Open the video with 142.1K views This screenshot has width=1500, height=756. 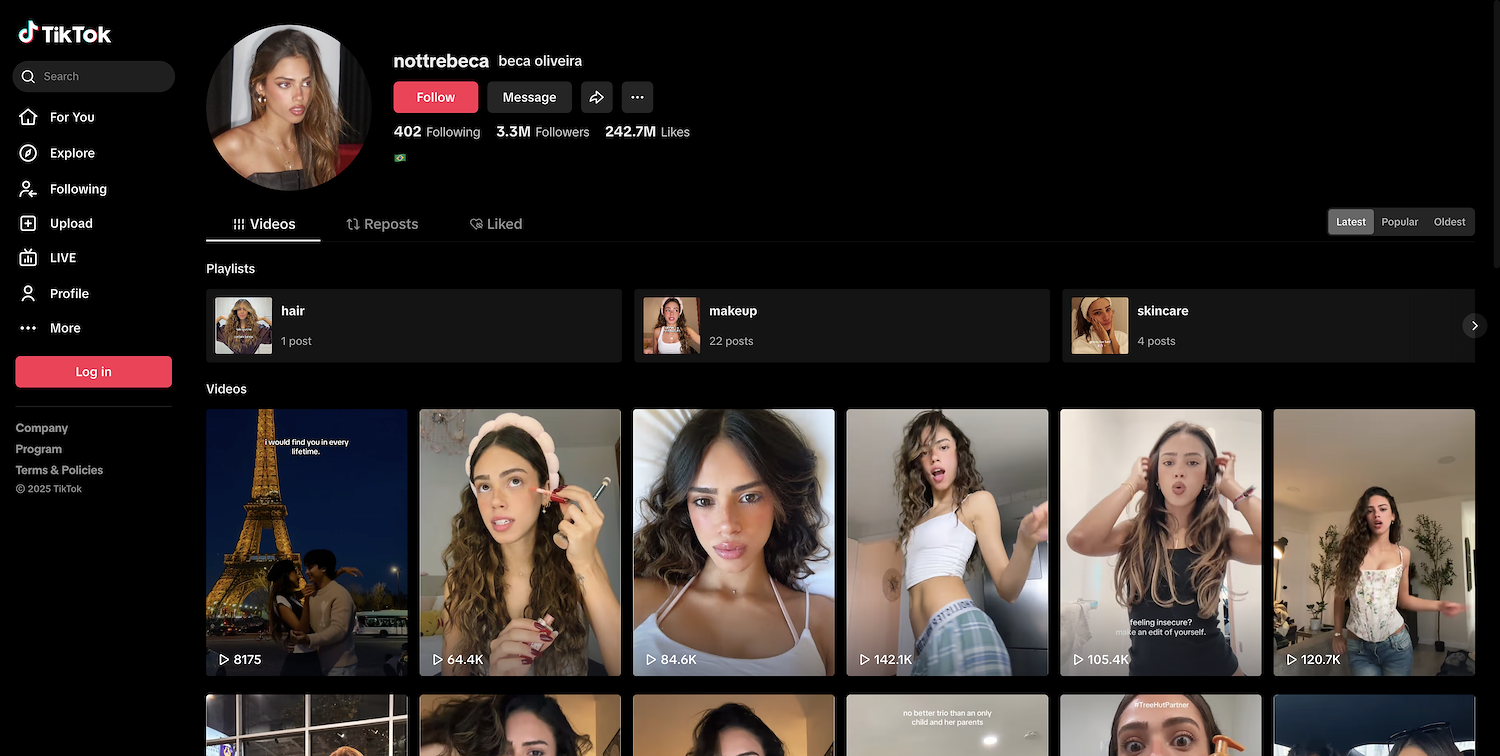[947, 542]
